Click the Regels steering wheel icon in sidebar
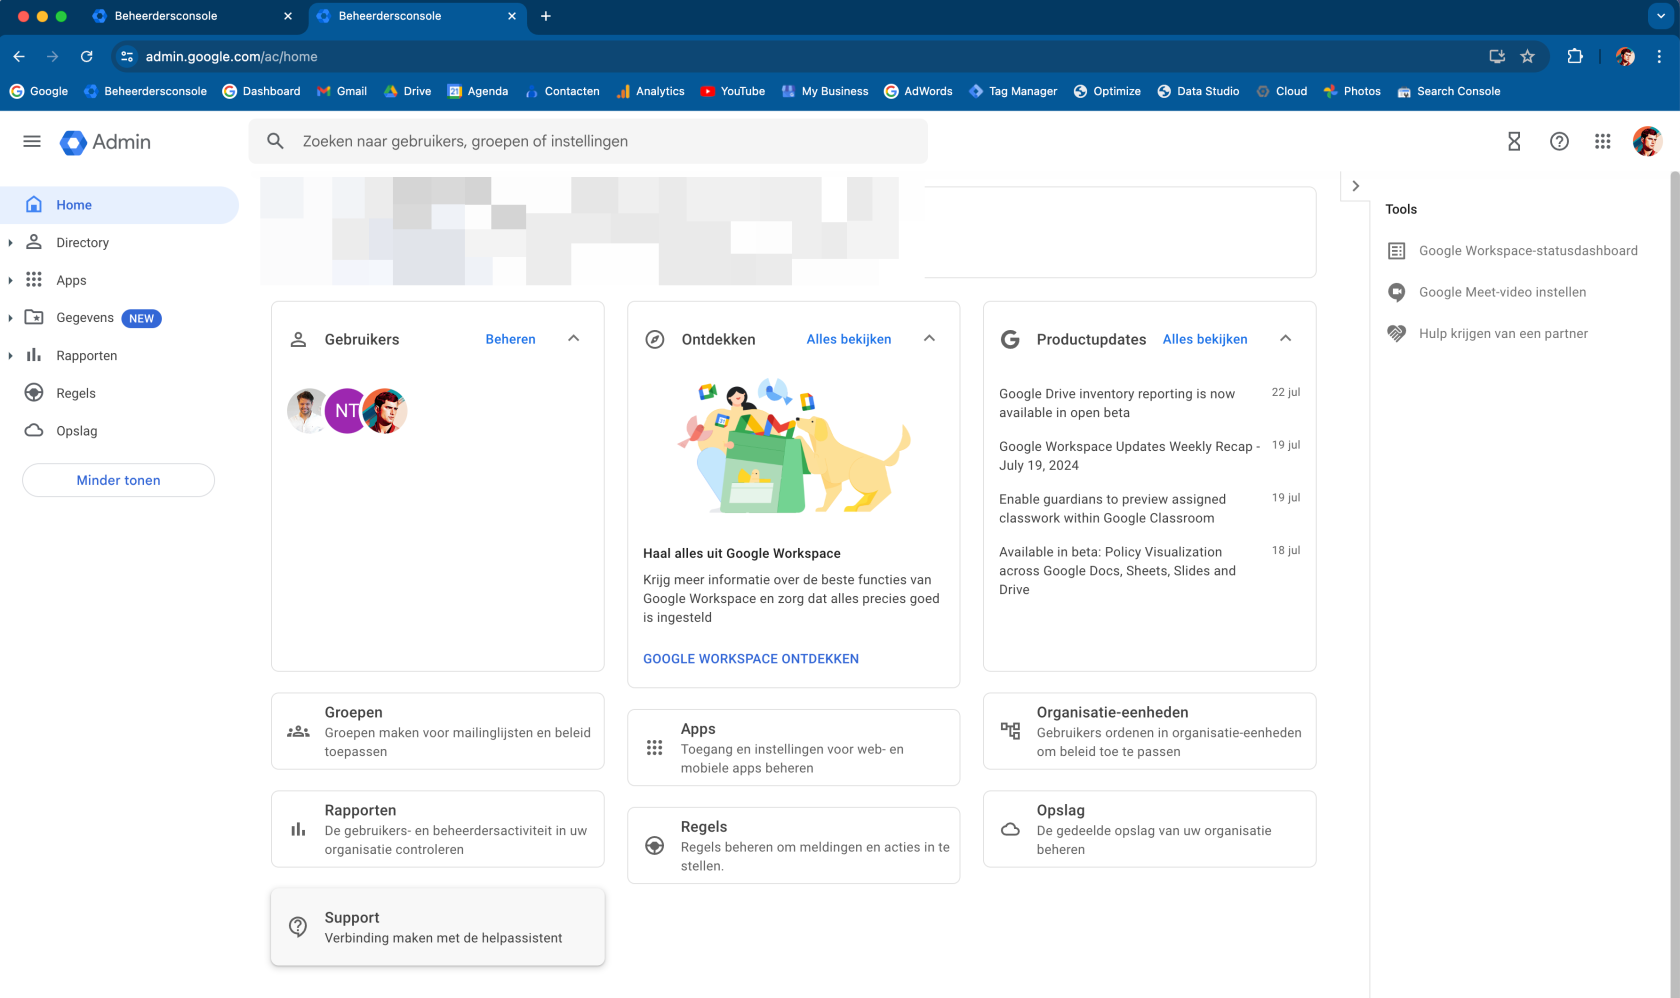Viewport: 1680px width, 998px height. click(34, 393)
